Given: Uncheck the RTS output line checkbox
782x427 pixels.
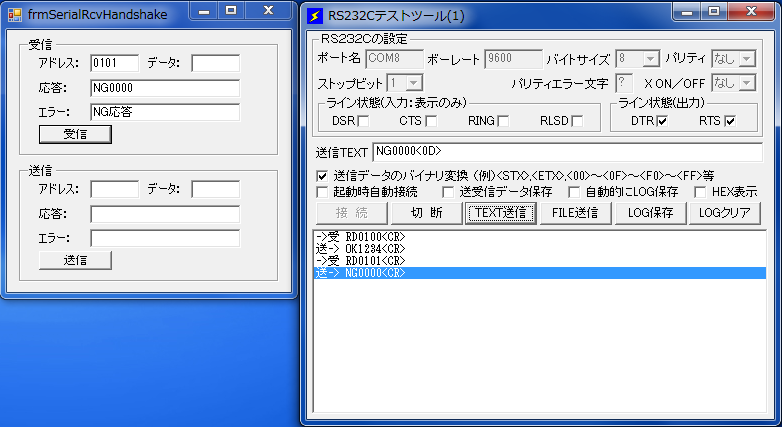Looking at the screenshot, I should (730, 121).
